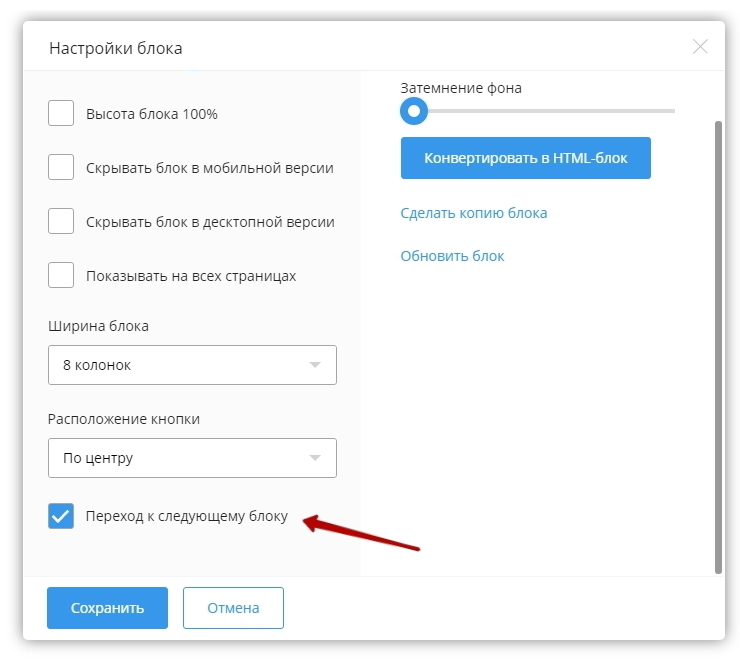Follow the 'Сделать копию блока' link
This screenshot has width=740, height=662.
473,213
